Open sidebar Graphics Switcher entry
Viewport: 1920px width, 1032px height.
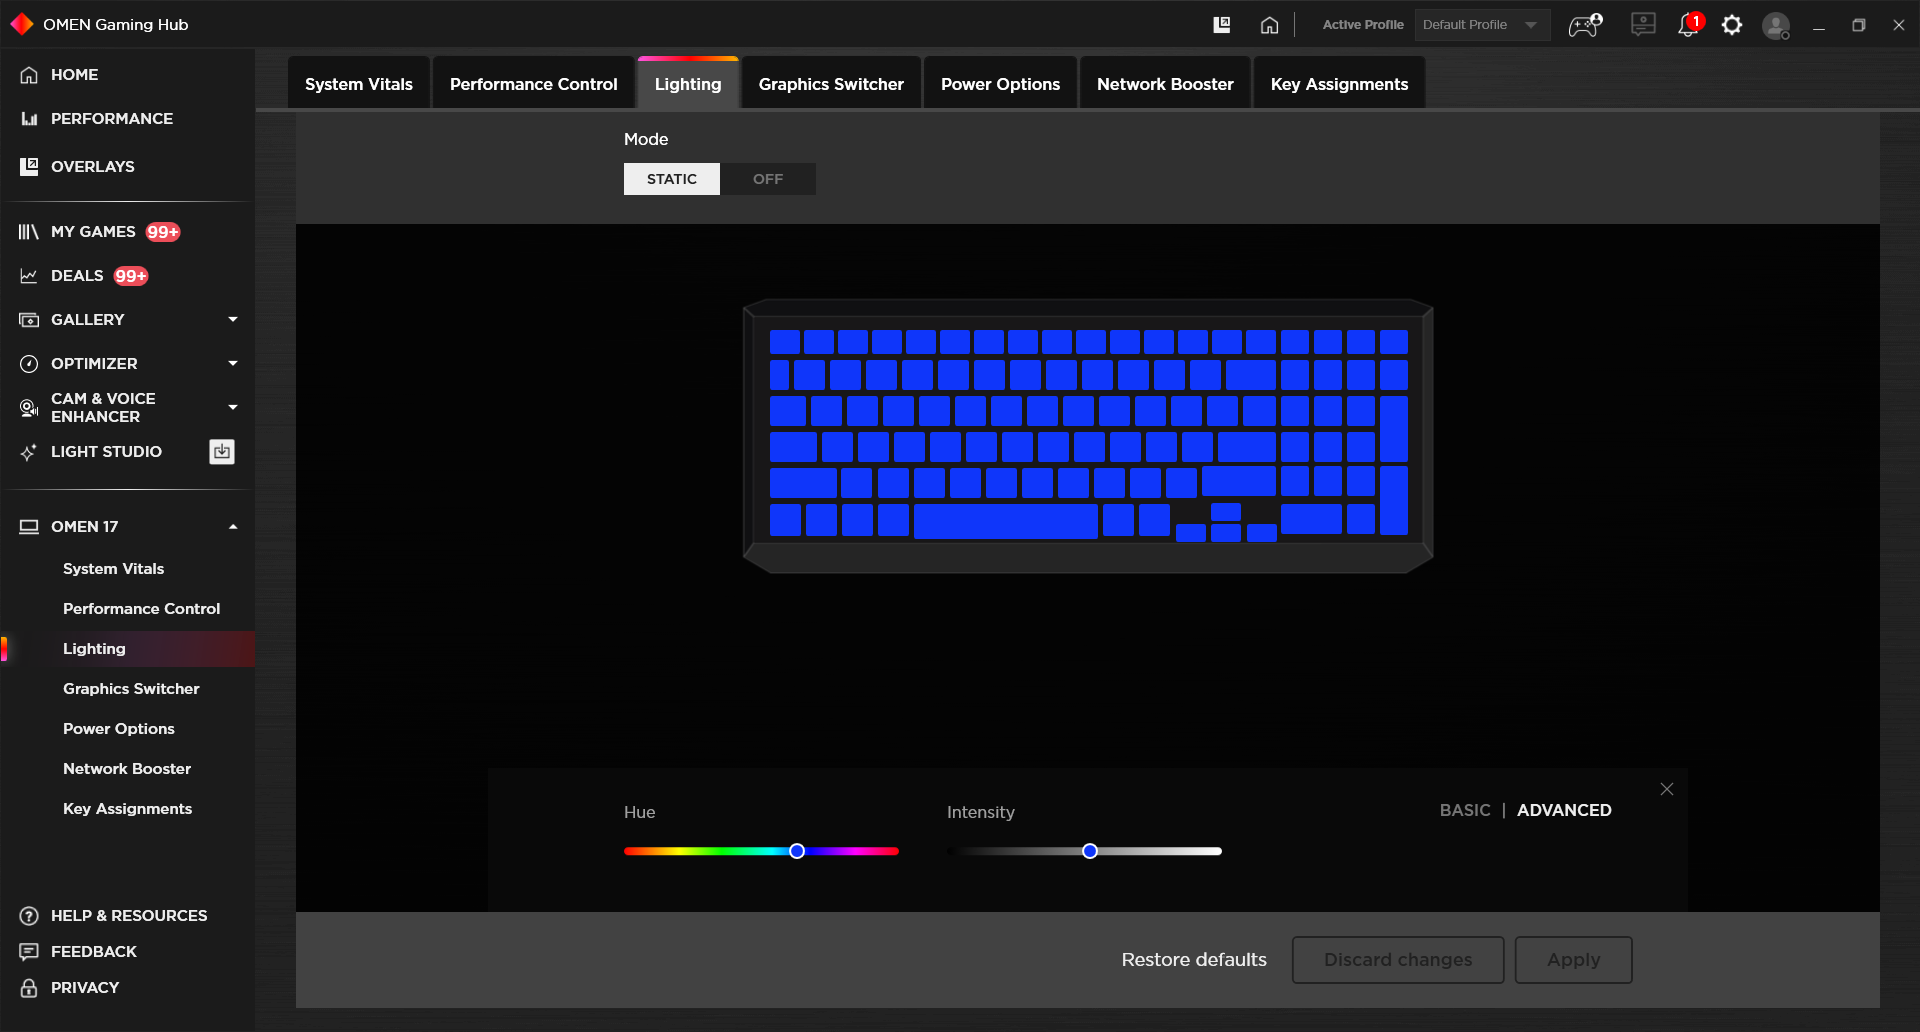pos(131,689)
